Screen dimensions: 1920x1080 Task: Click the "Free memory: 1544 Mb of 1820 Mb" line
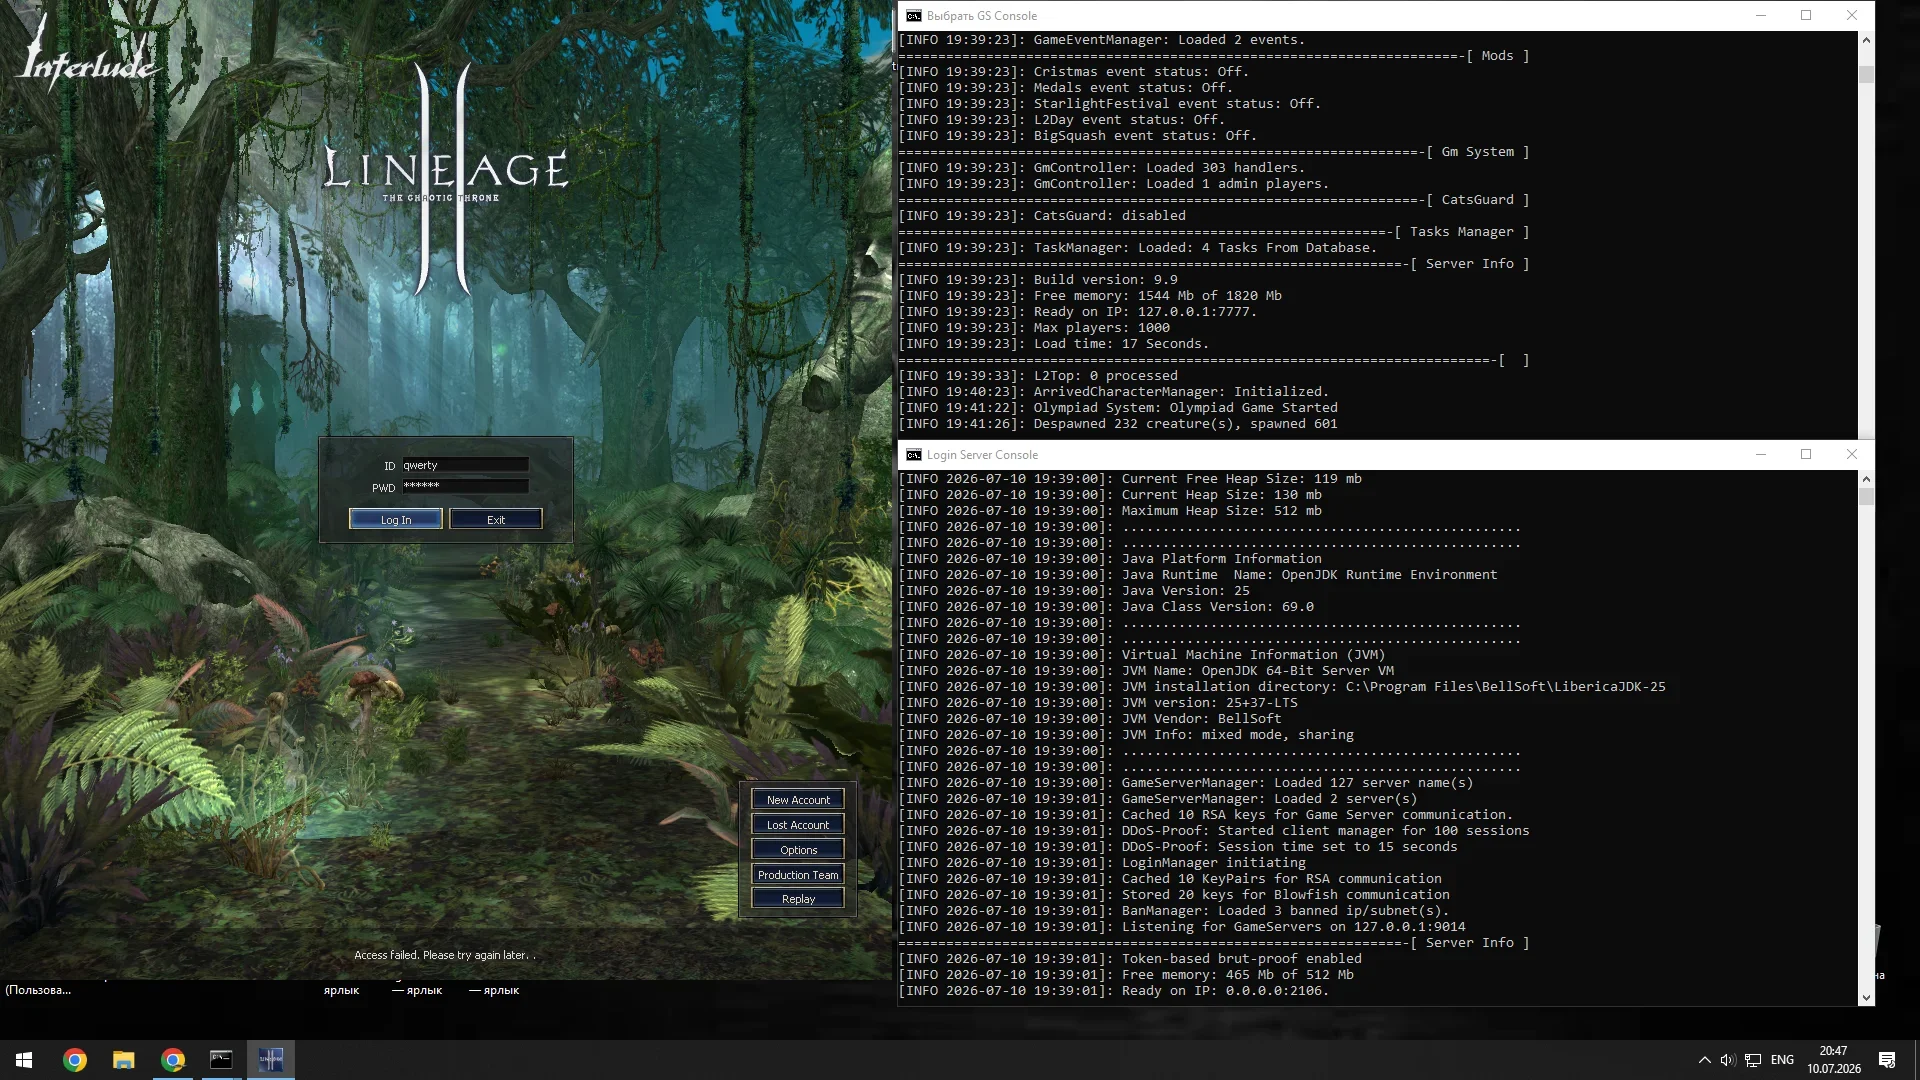click(1090, 296)
